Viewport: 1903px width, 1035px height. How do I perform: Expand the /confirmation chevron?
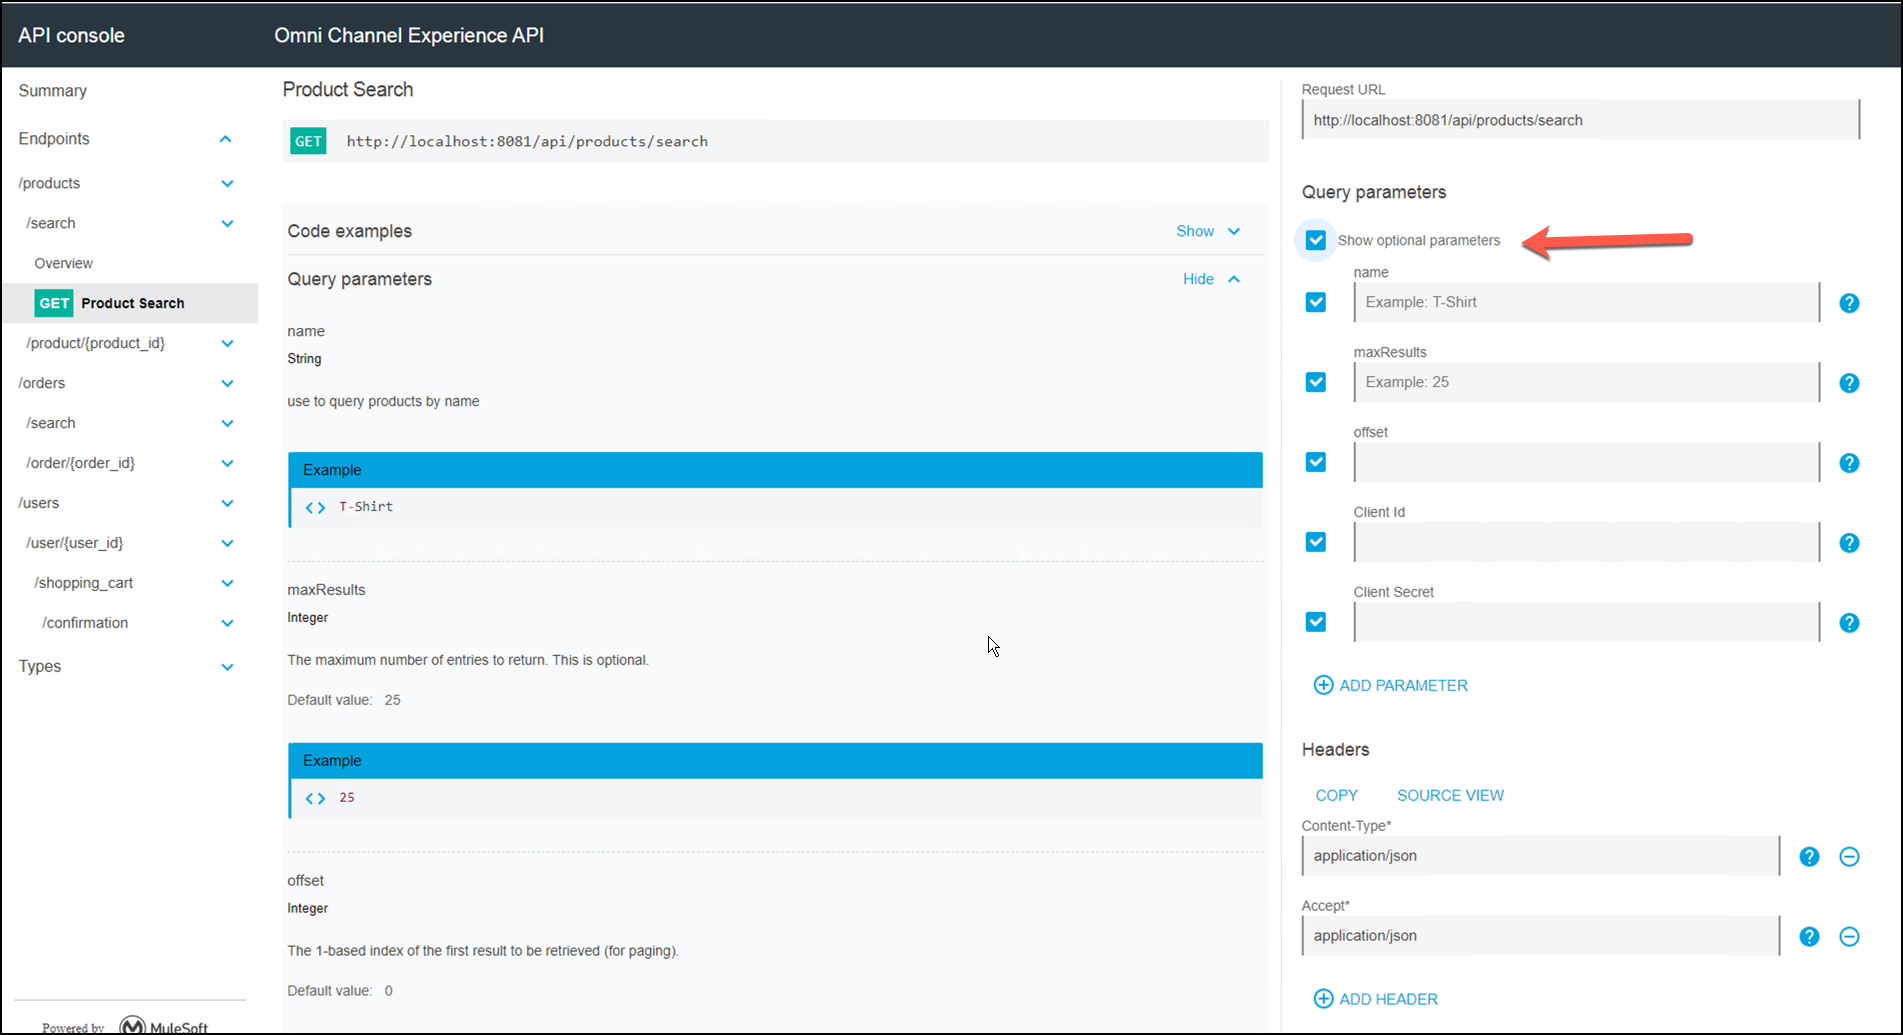pyautogui.click(x=227, y=624)
